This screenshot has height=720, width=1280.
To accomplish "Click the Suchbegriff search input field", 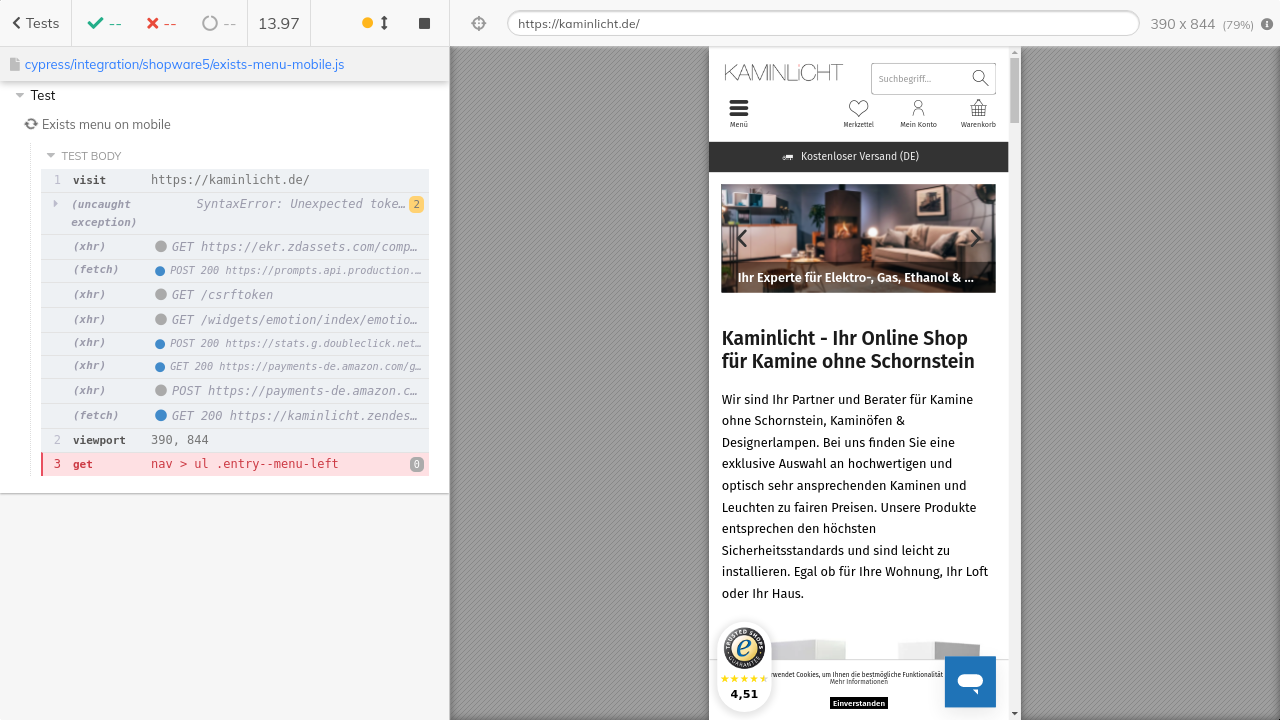I will pos(918,78).
